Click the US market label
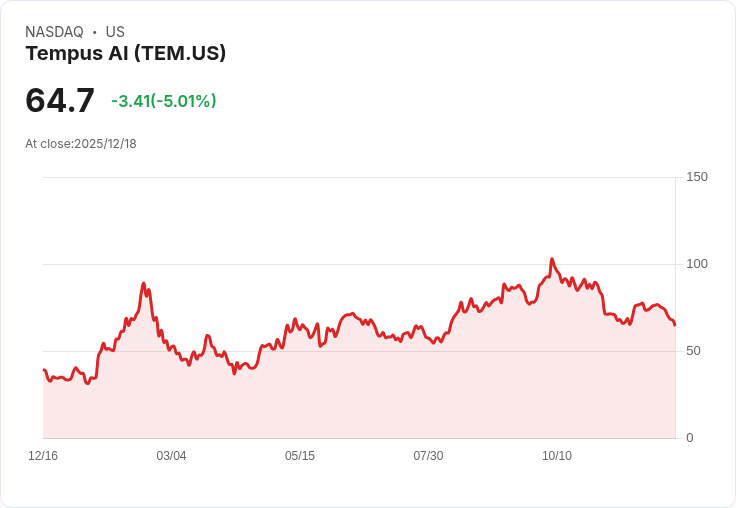The image size is (736, 508). coord(115,32)
